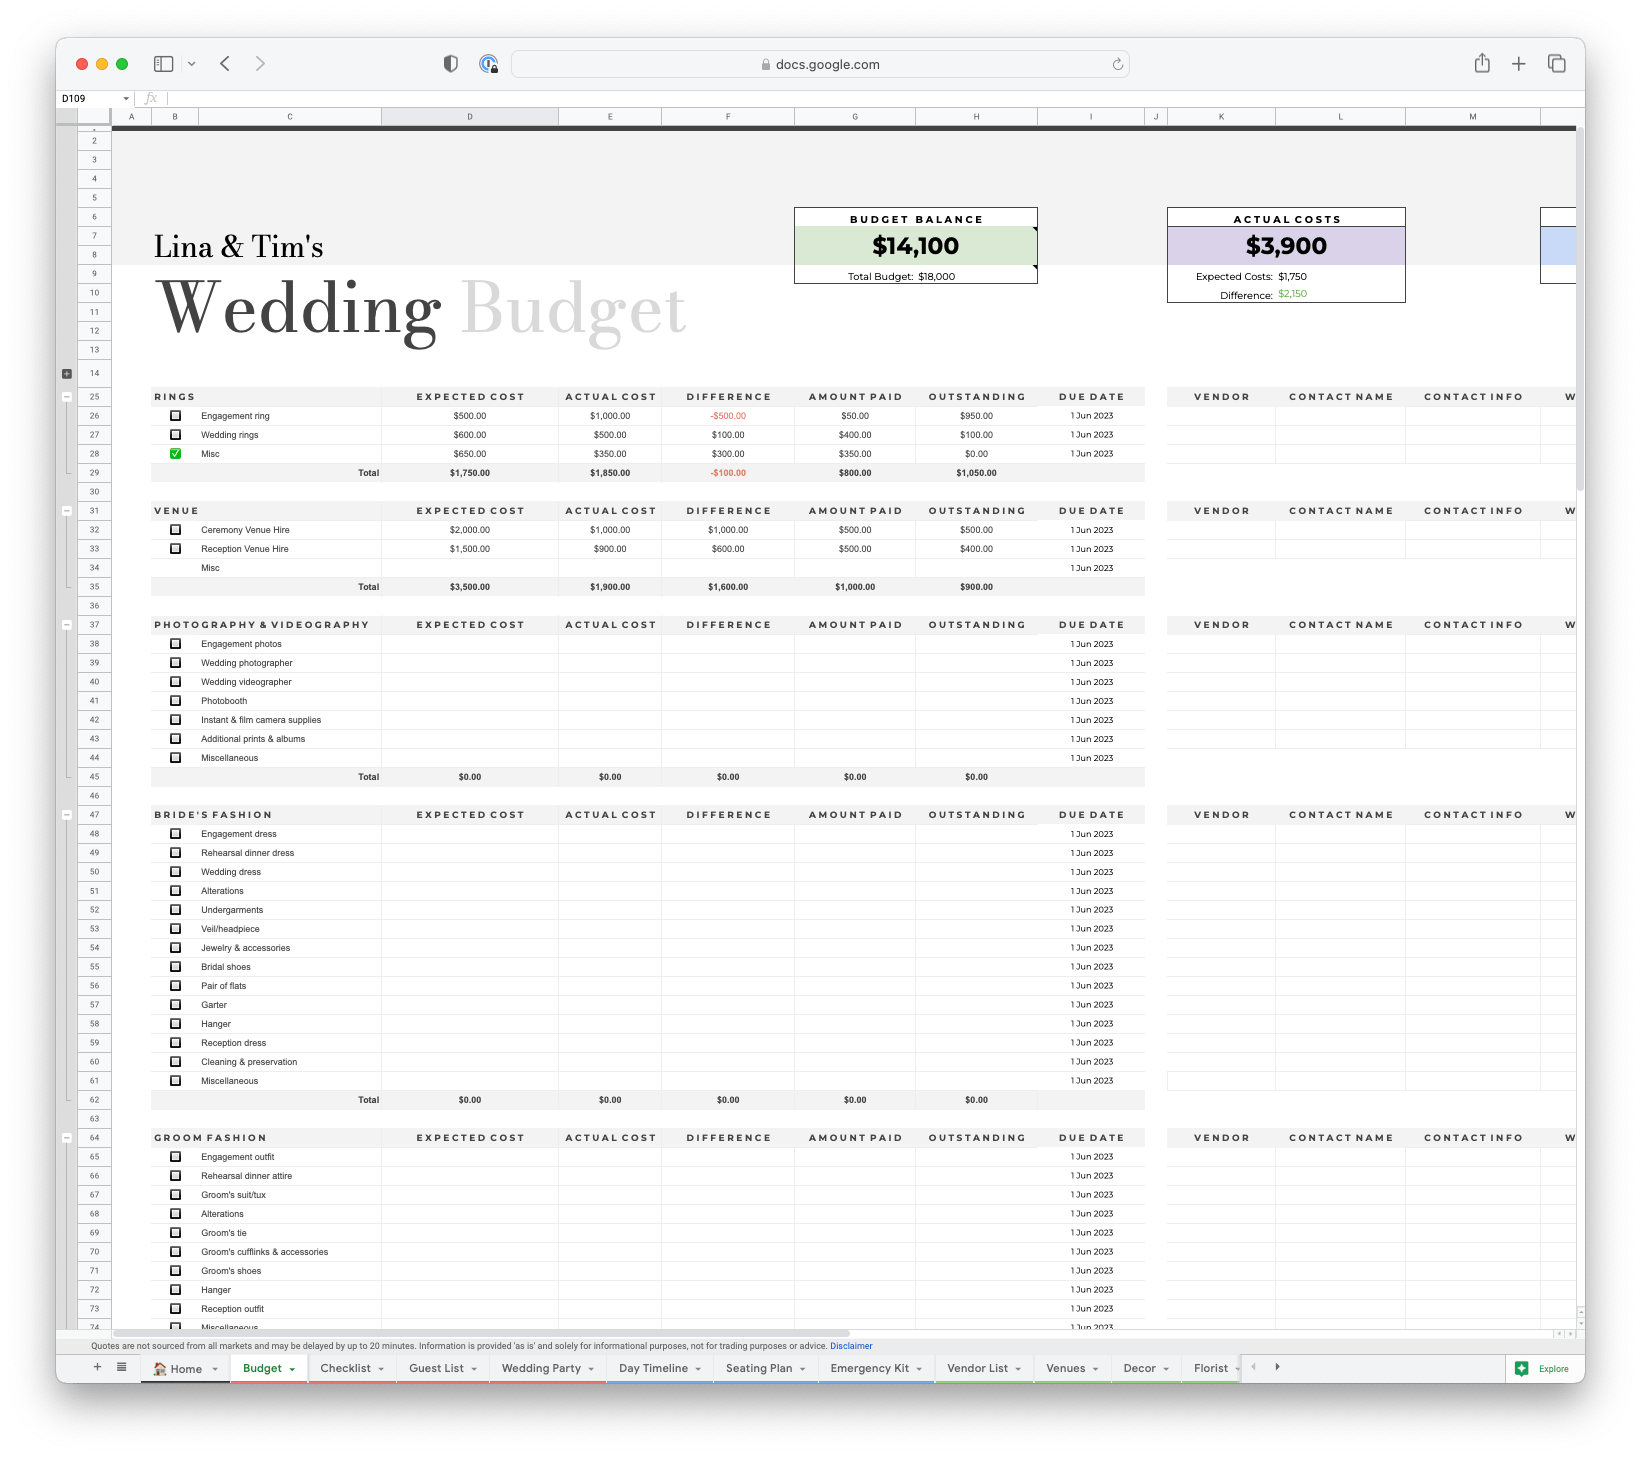Image resolution: width=1641 pixels, height=1457 pixels.
Task: Check the Wedding dress checkbox
Action: [x=175, y=871]
